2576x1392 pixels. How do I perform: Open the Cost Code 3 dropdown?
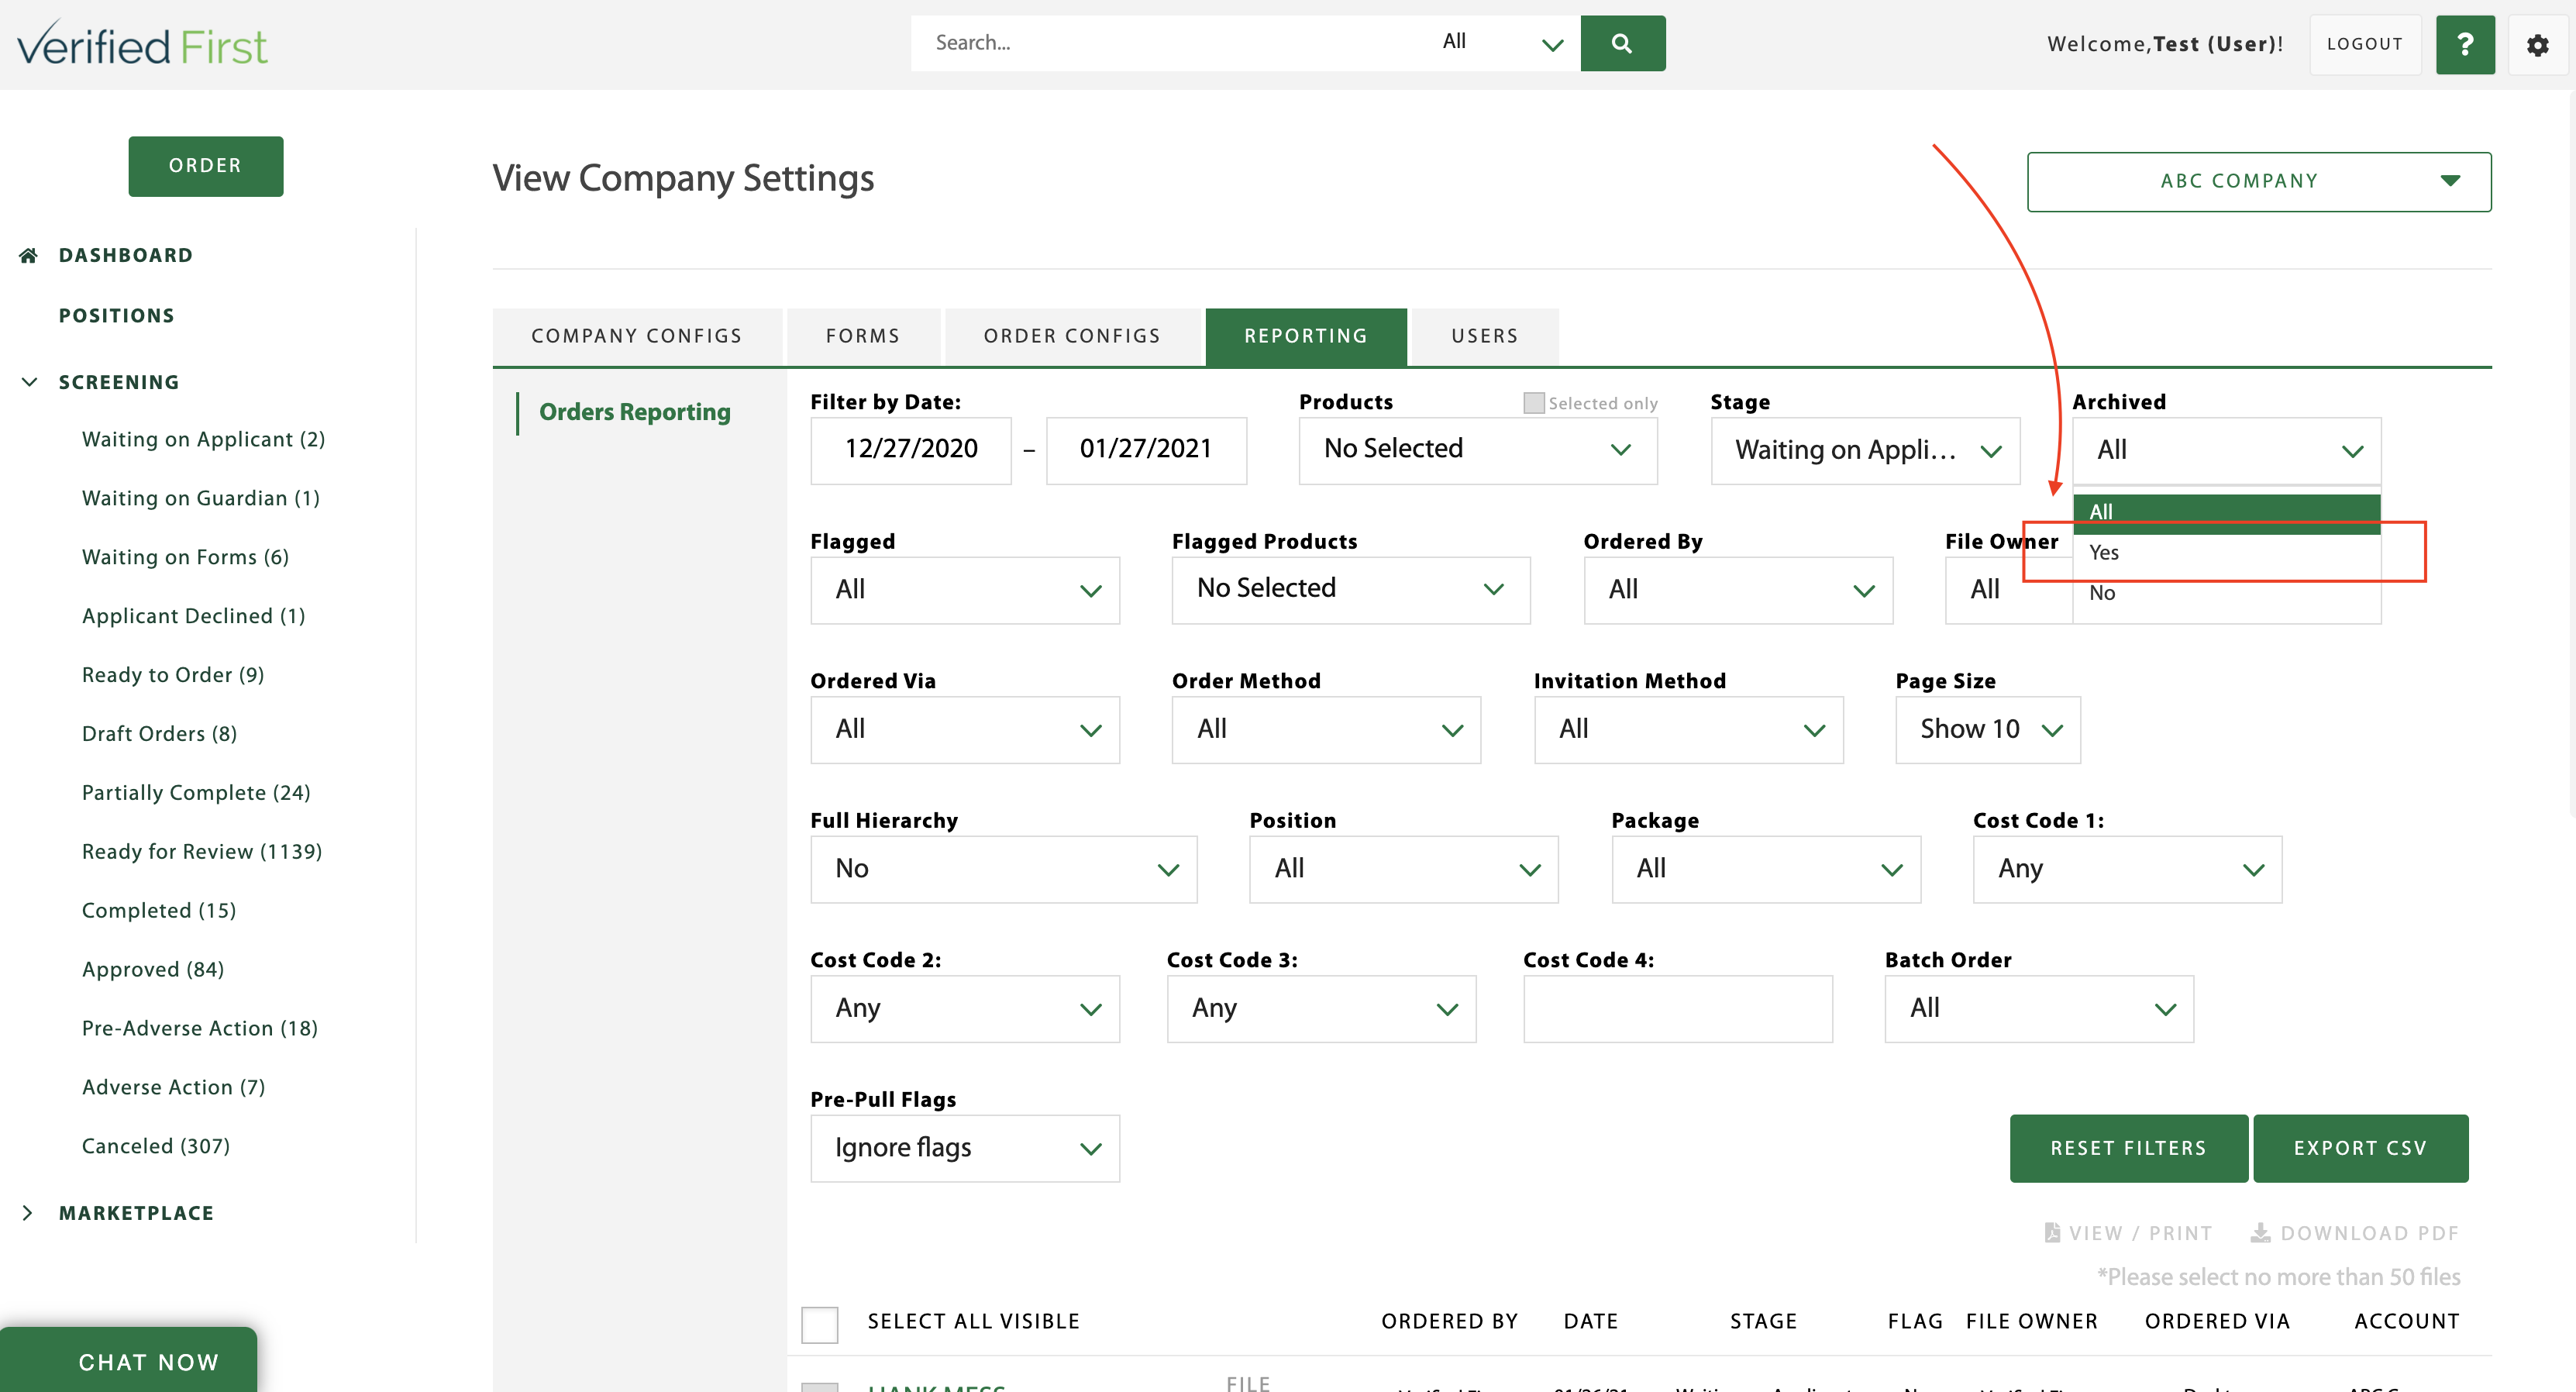click(1321, 1009)
